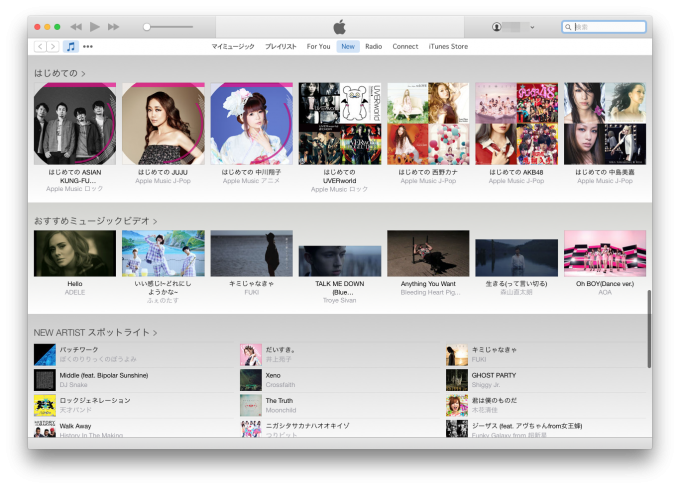Go back with the left arrow
The width and height of the screenshot is (680, 489).
[x=40, y=46]
